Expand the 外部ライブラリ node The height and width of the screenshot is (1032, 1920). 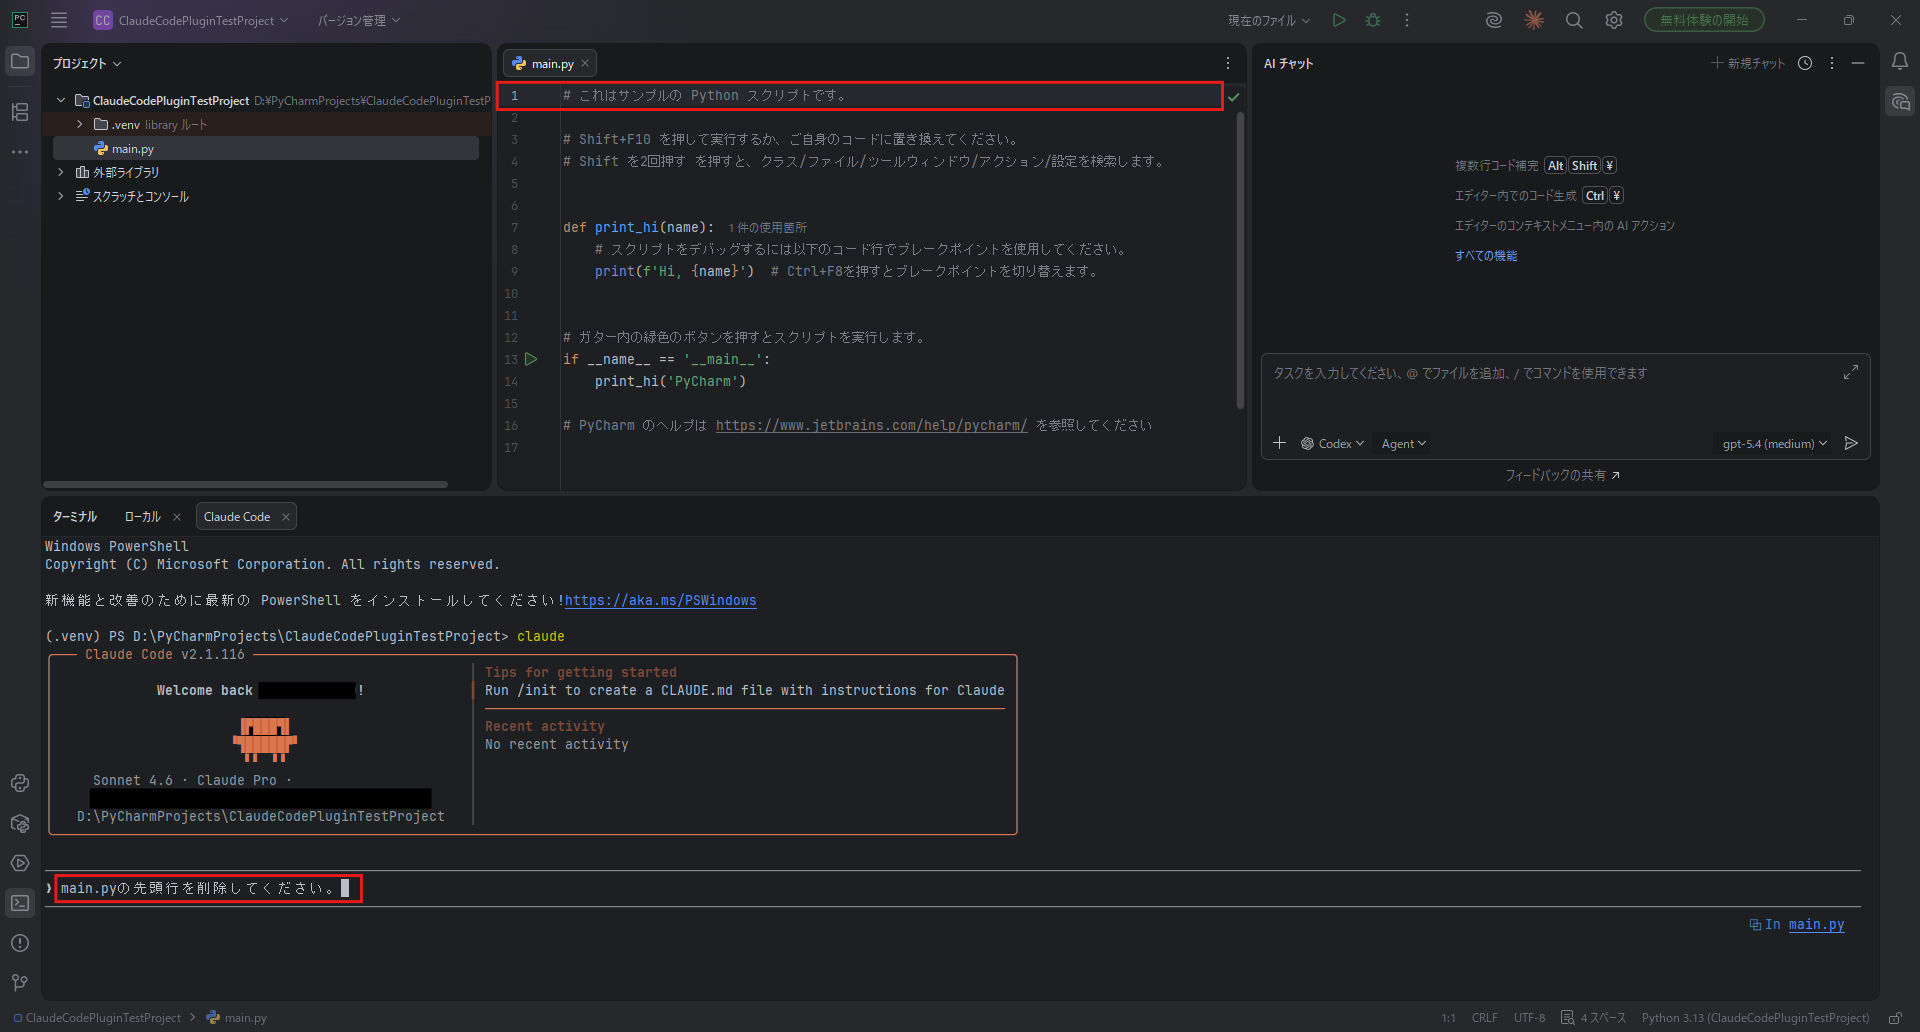(x=61, y=172)
